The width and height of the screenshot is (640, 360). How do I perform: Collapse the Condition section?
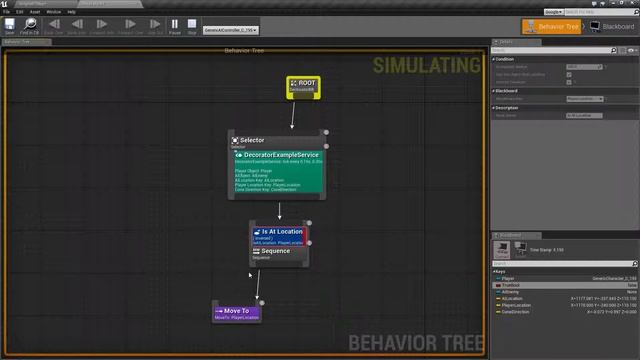pos(493,59)
